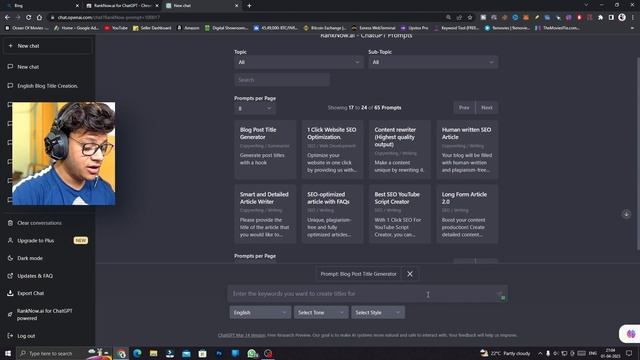This screenshot has width=640, height=360.
Task: Select Smart and Detailed Article Writer card
Action: [265, 214]
